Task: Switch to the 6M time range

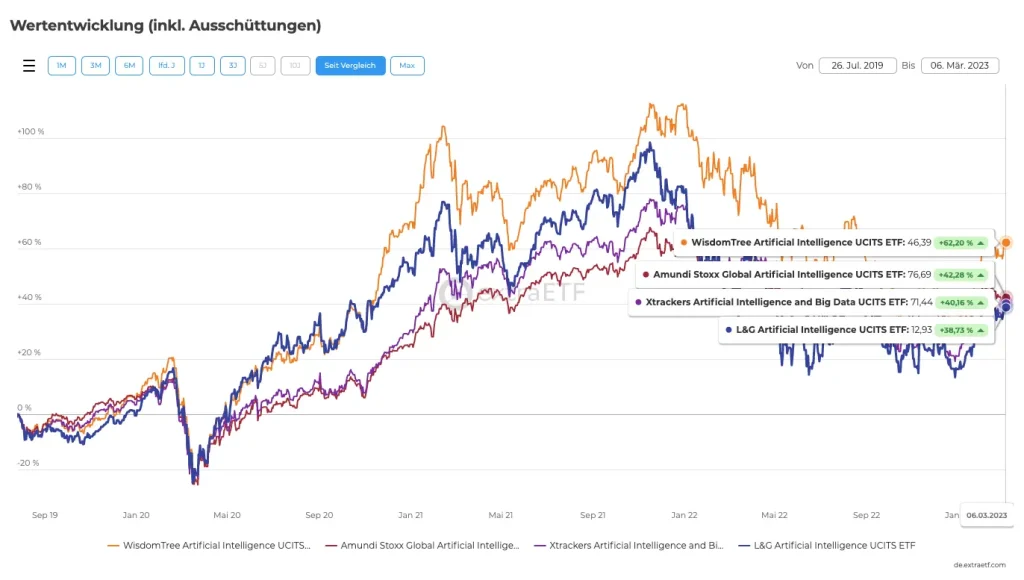Action: [x=129, y=66]
